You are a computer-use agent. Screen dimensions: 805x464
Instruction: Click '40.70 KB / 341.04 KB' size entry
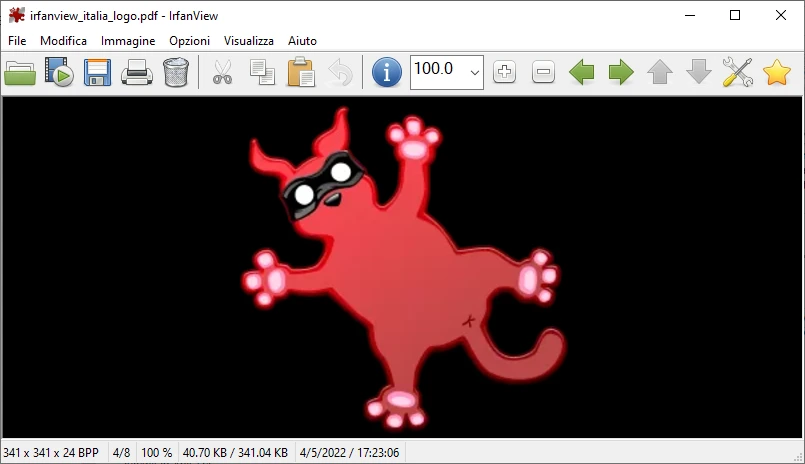click(x=235, y=453)
